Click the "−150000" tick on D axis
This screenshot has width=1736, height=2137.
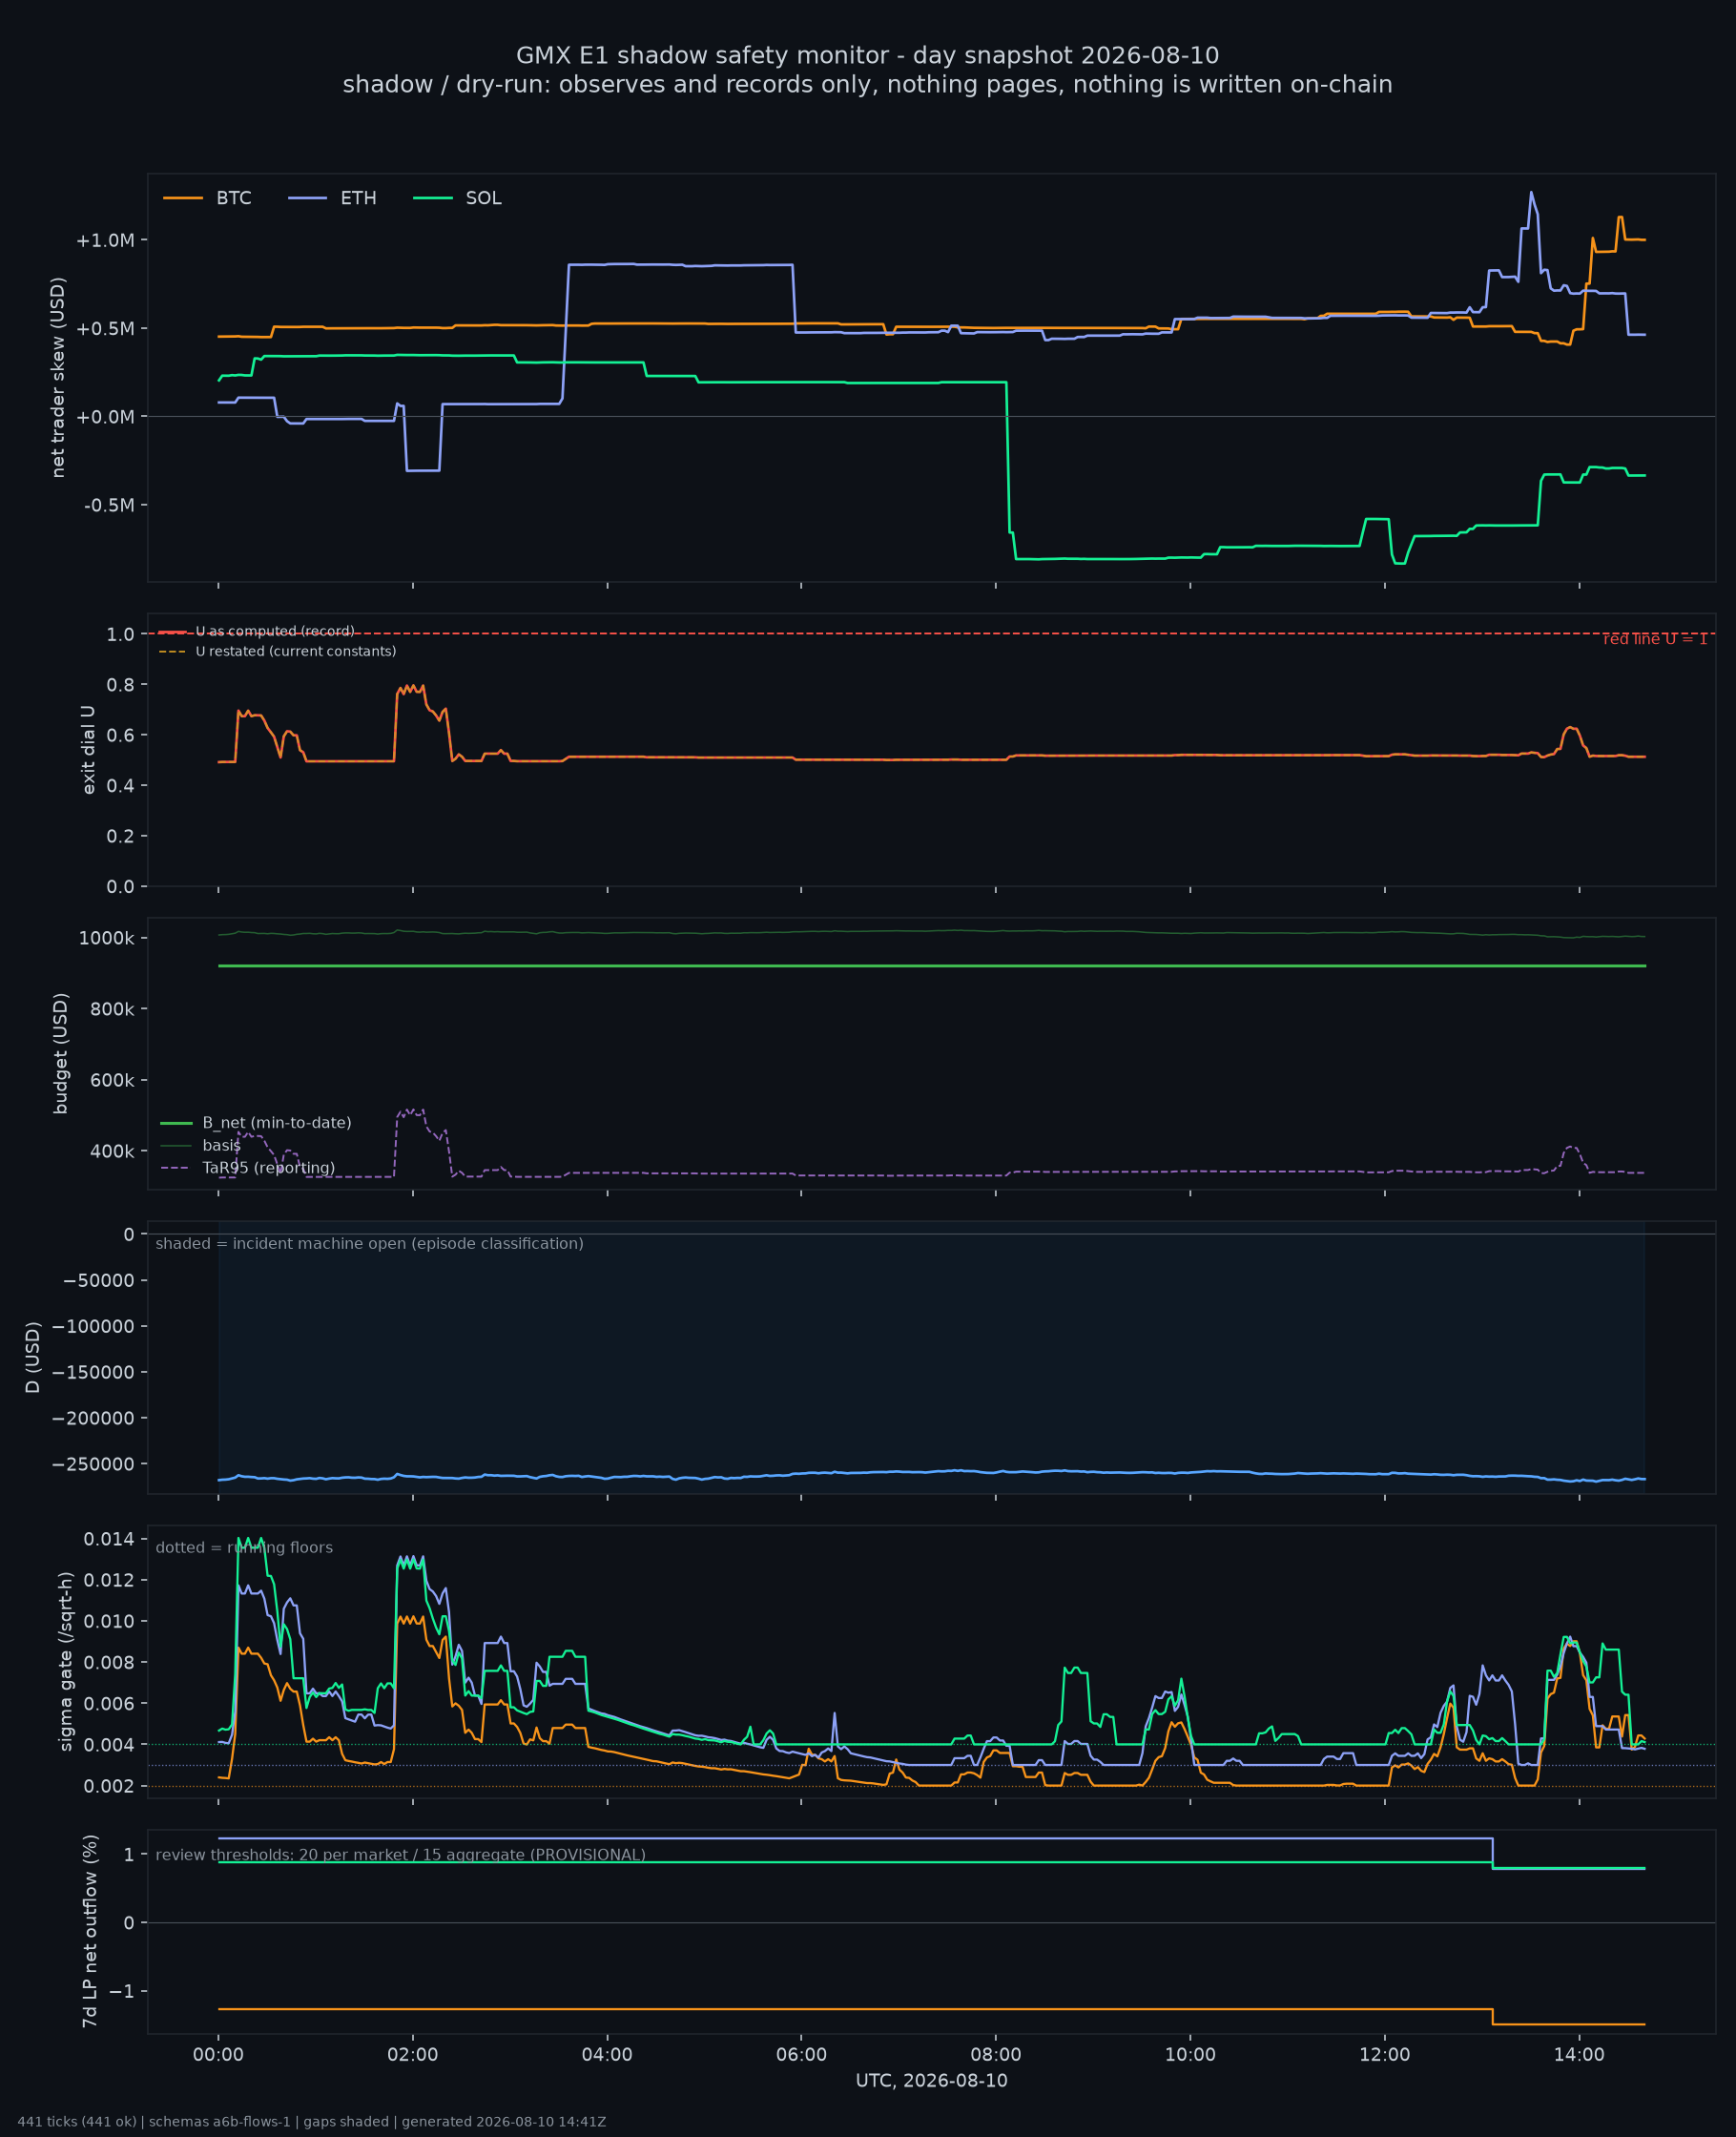click(x=93, y=1372)
